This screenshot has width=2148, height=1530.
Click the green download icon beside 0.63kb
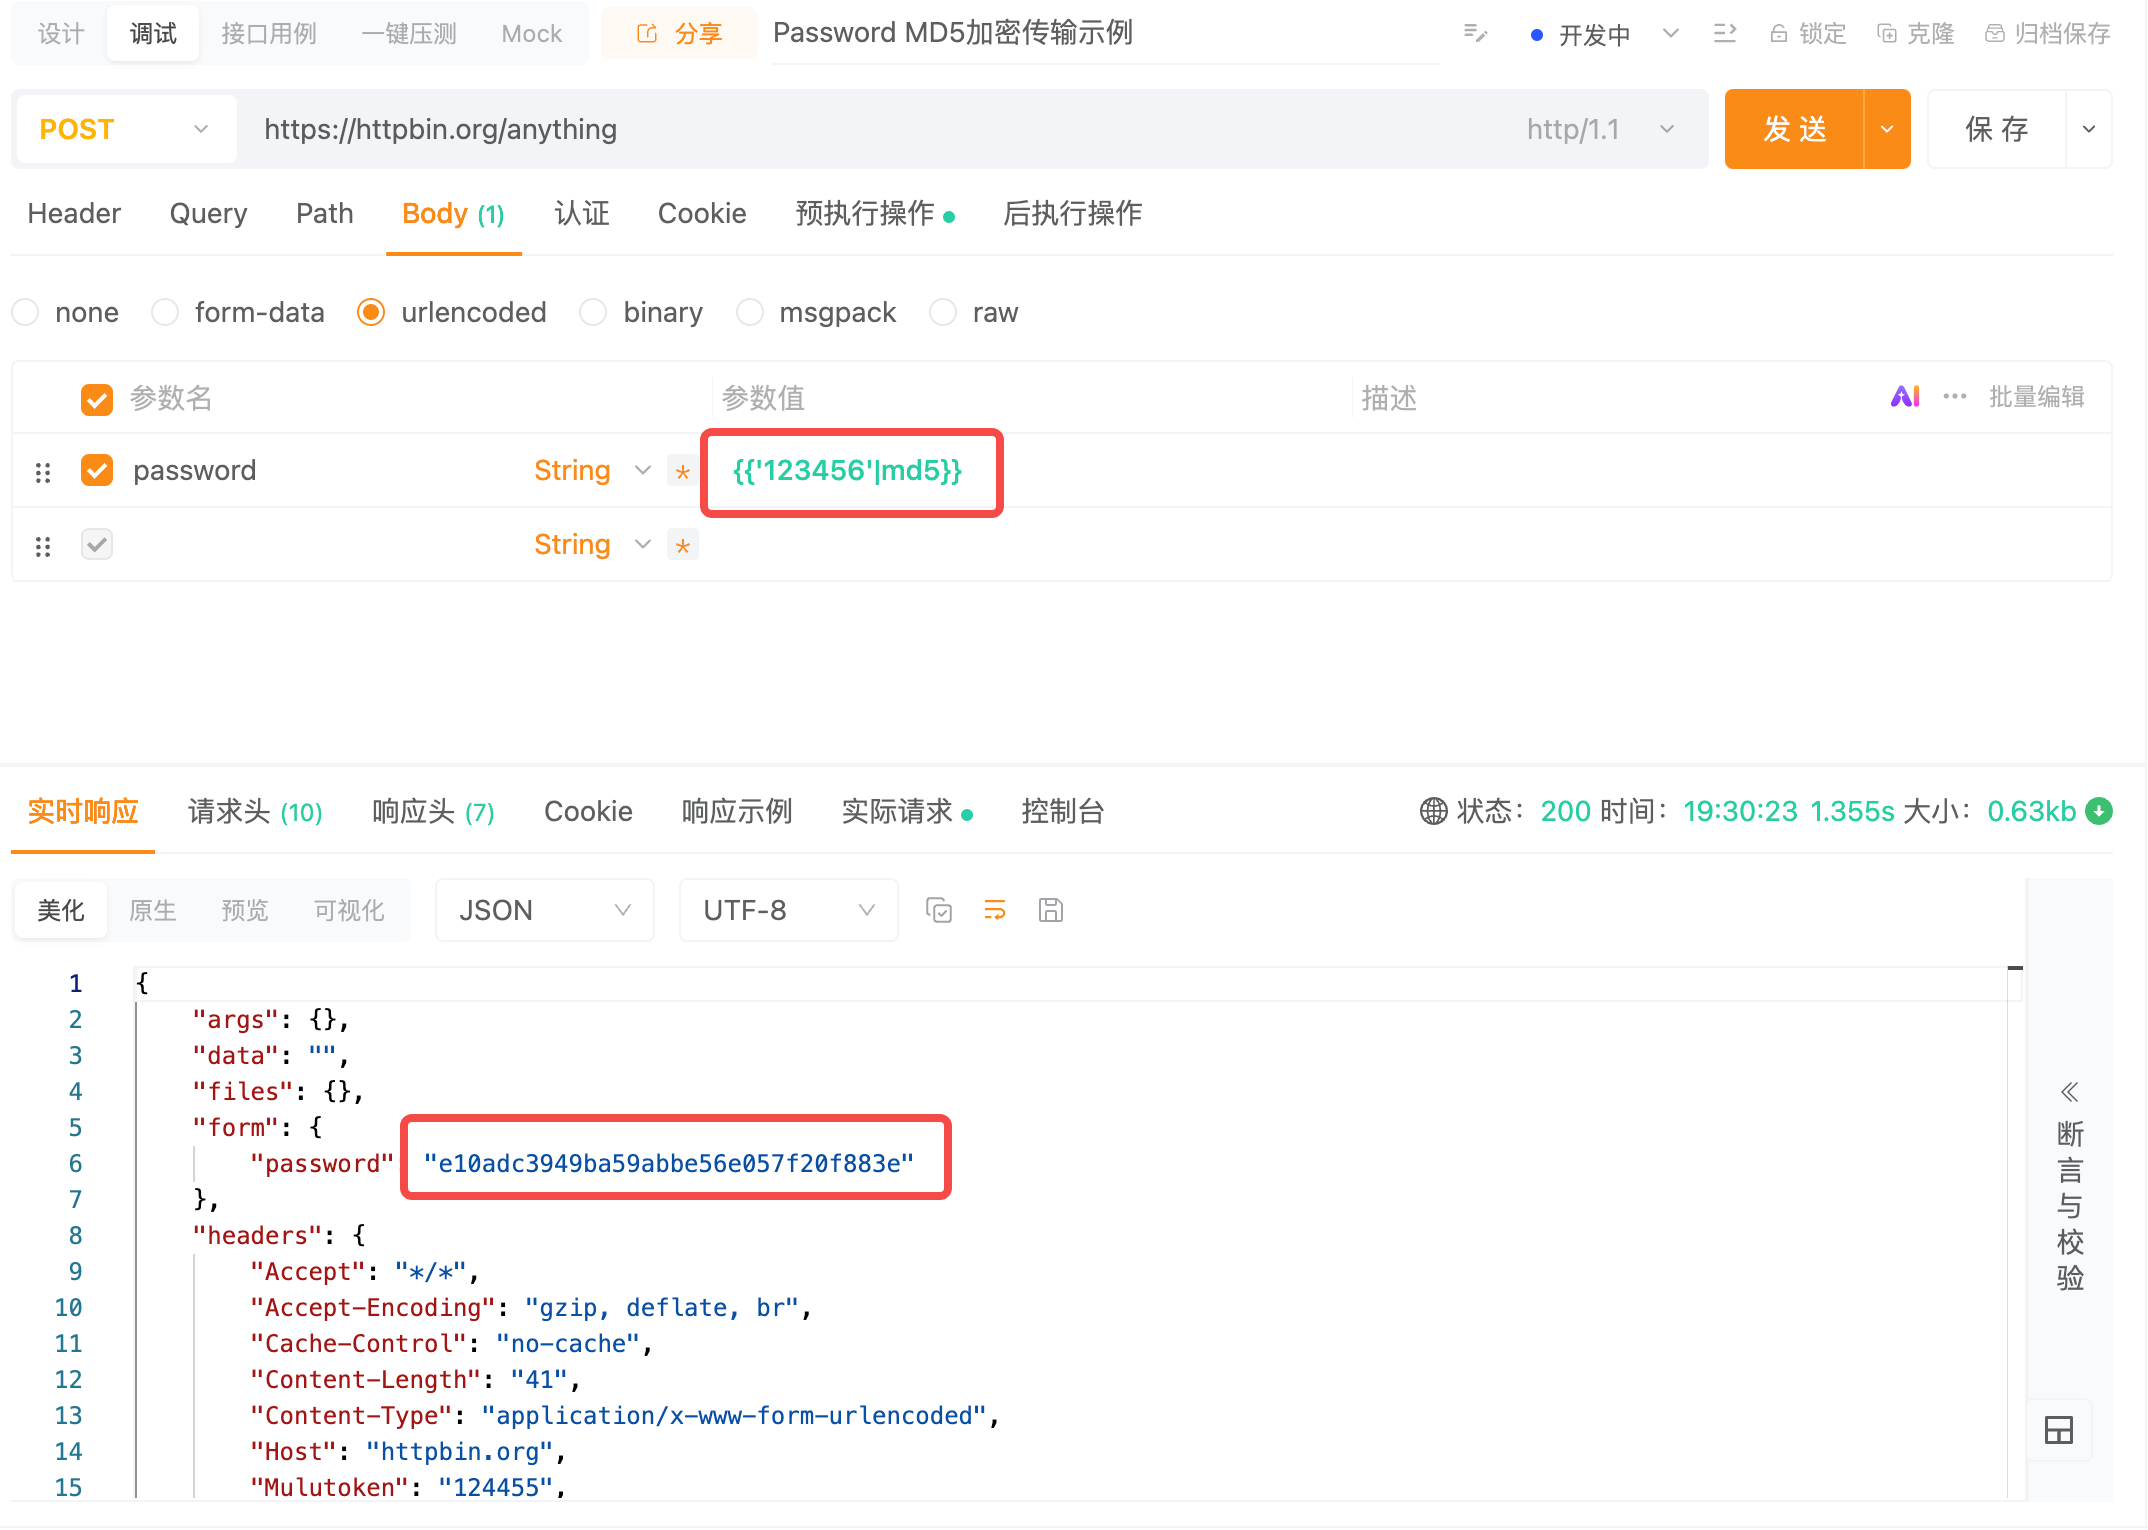2099,811
